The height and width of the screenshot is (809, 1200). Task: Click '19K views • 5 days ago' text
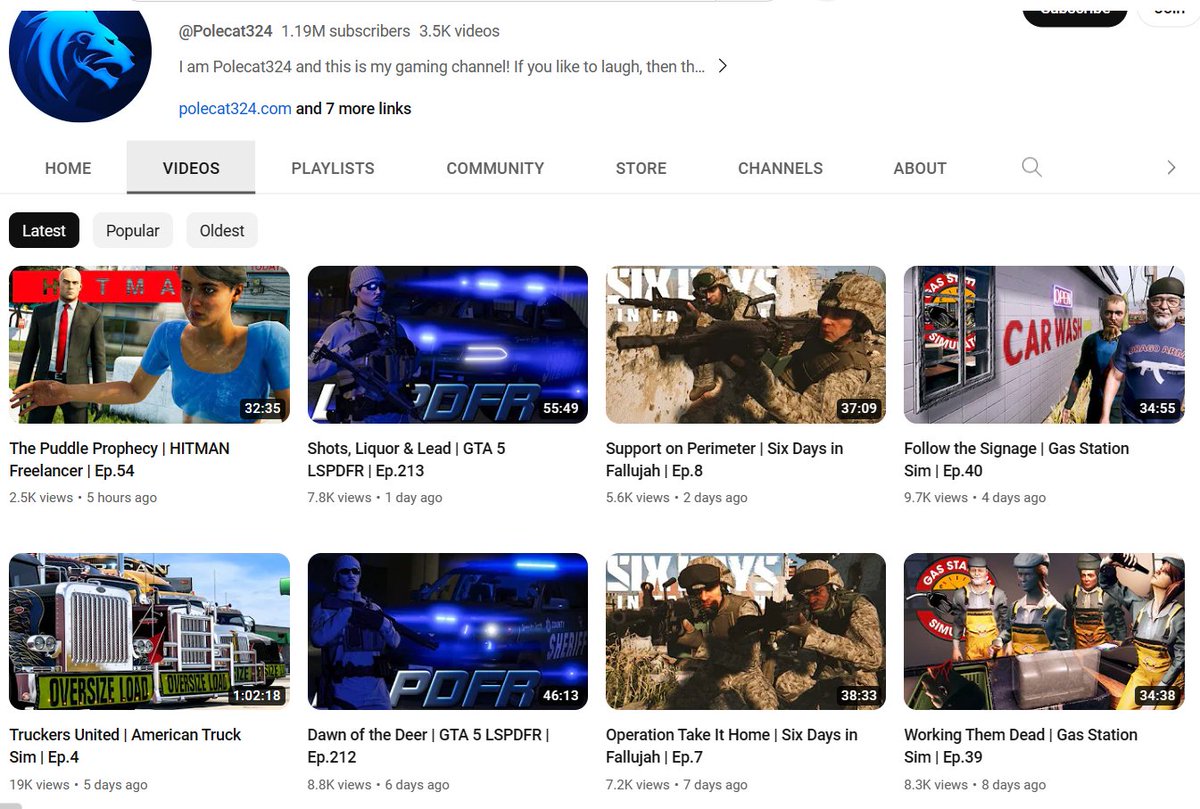pos(78,785)
